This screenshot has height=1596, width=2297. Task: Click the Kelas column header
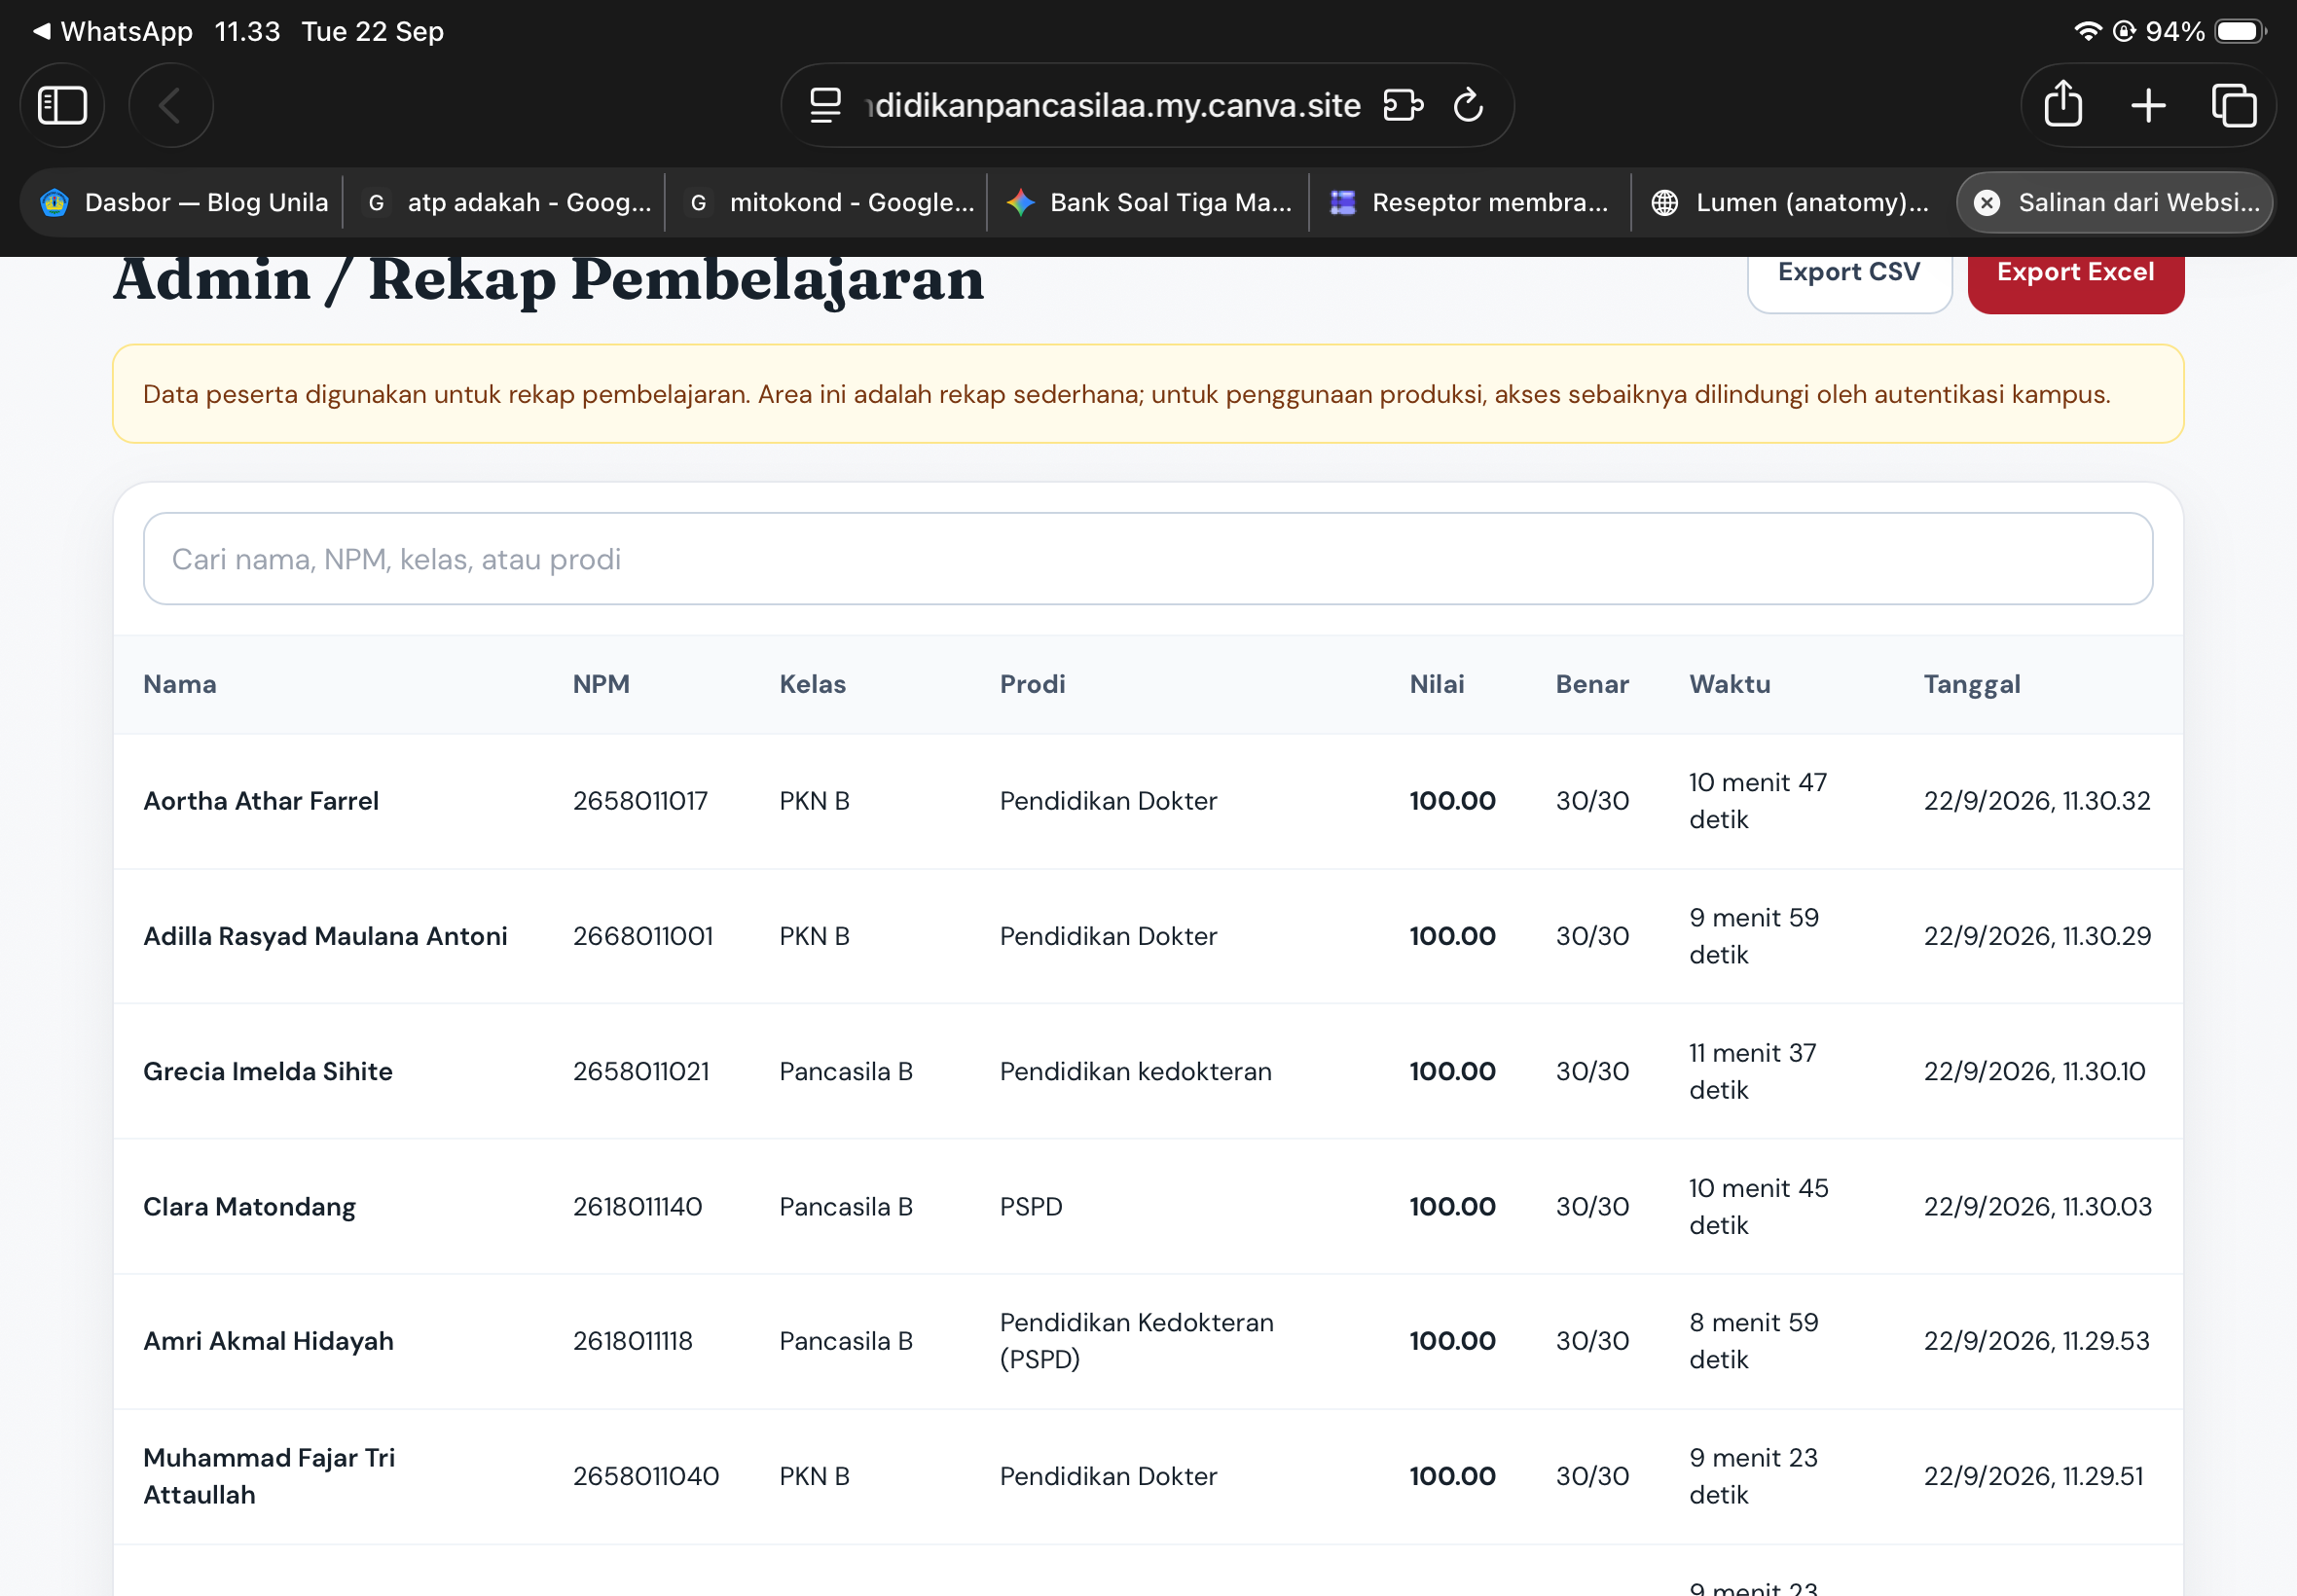(812, 684)
